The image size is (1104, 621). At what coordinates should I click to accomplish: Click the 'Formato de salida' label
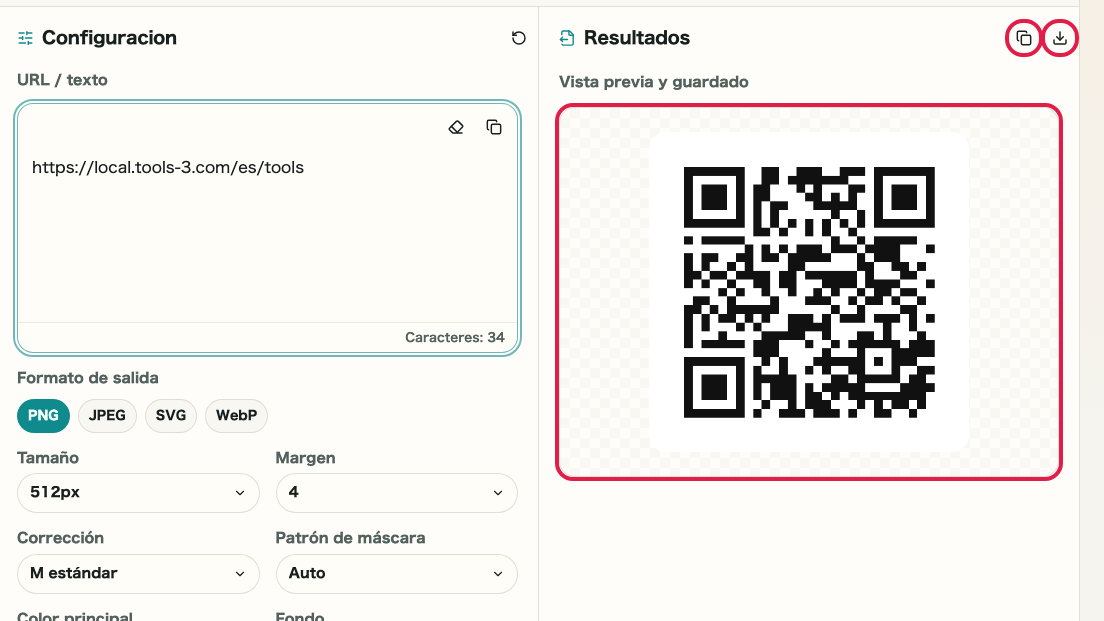click(87, 378)
